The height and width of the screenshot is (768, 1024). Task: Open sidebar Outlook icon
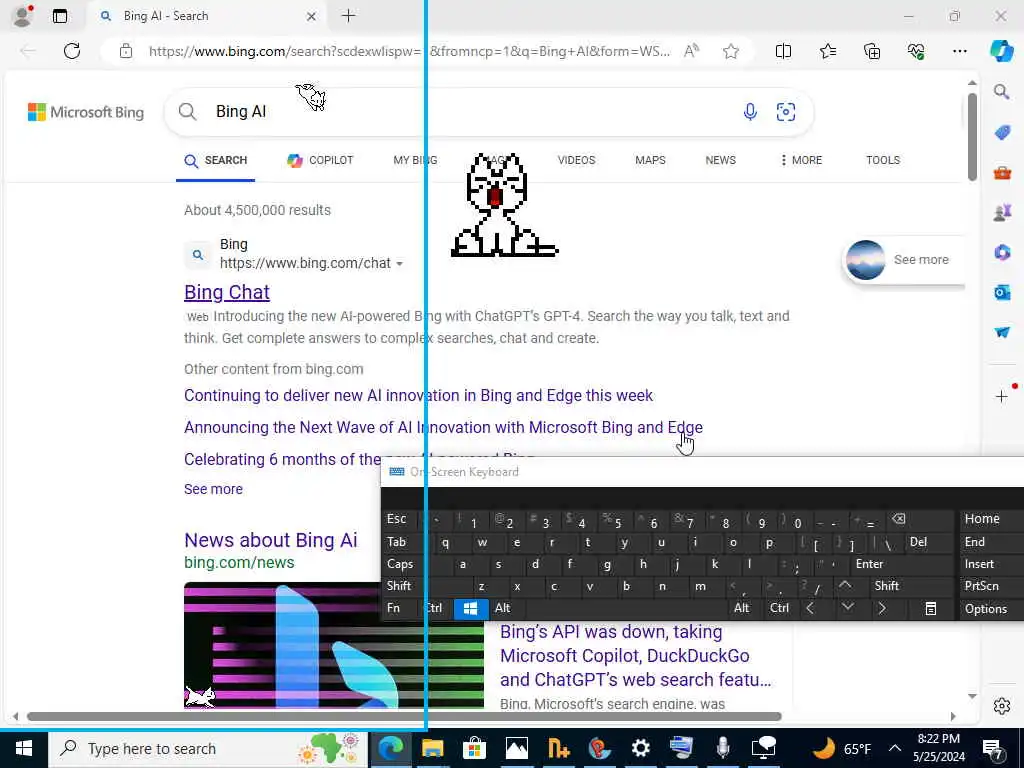[x=1002, y=292]
